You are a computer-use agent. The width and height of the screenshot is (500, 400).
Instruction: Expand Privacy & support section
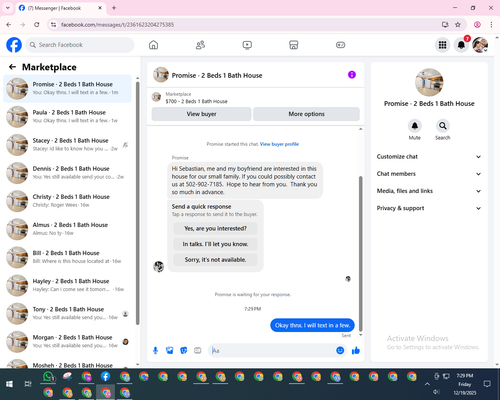[429, 208]
